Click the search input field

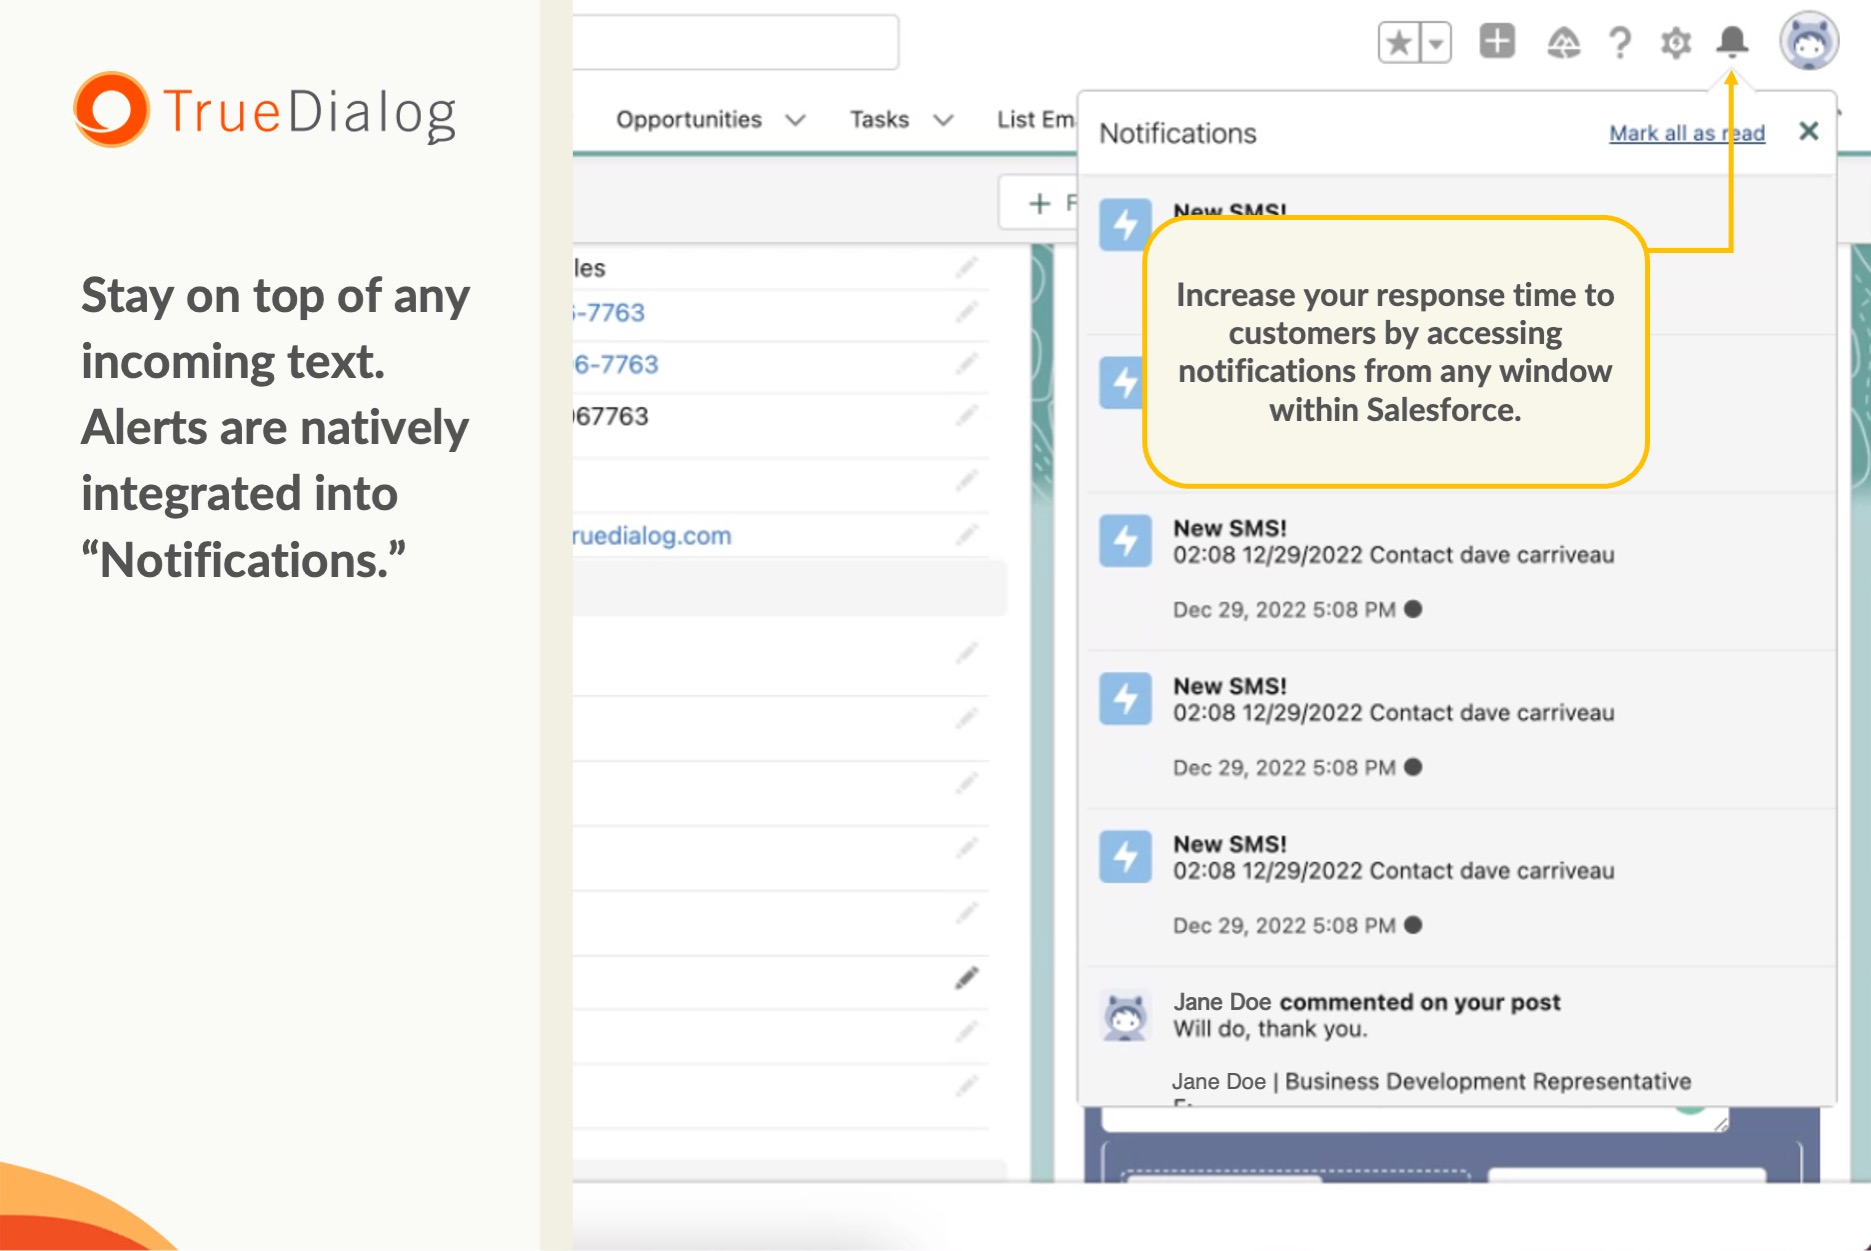735,42
